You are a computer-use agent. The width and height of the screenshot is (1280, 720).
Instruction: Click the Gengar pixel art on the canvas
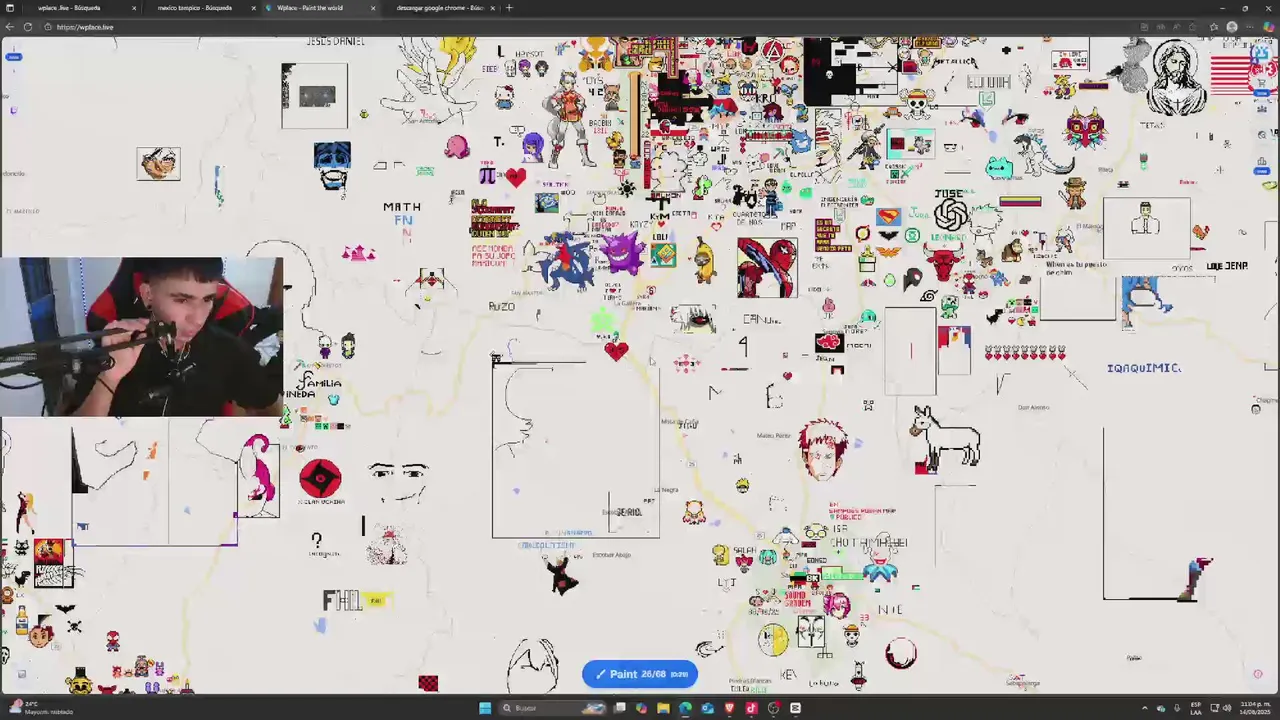[624, 254]
